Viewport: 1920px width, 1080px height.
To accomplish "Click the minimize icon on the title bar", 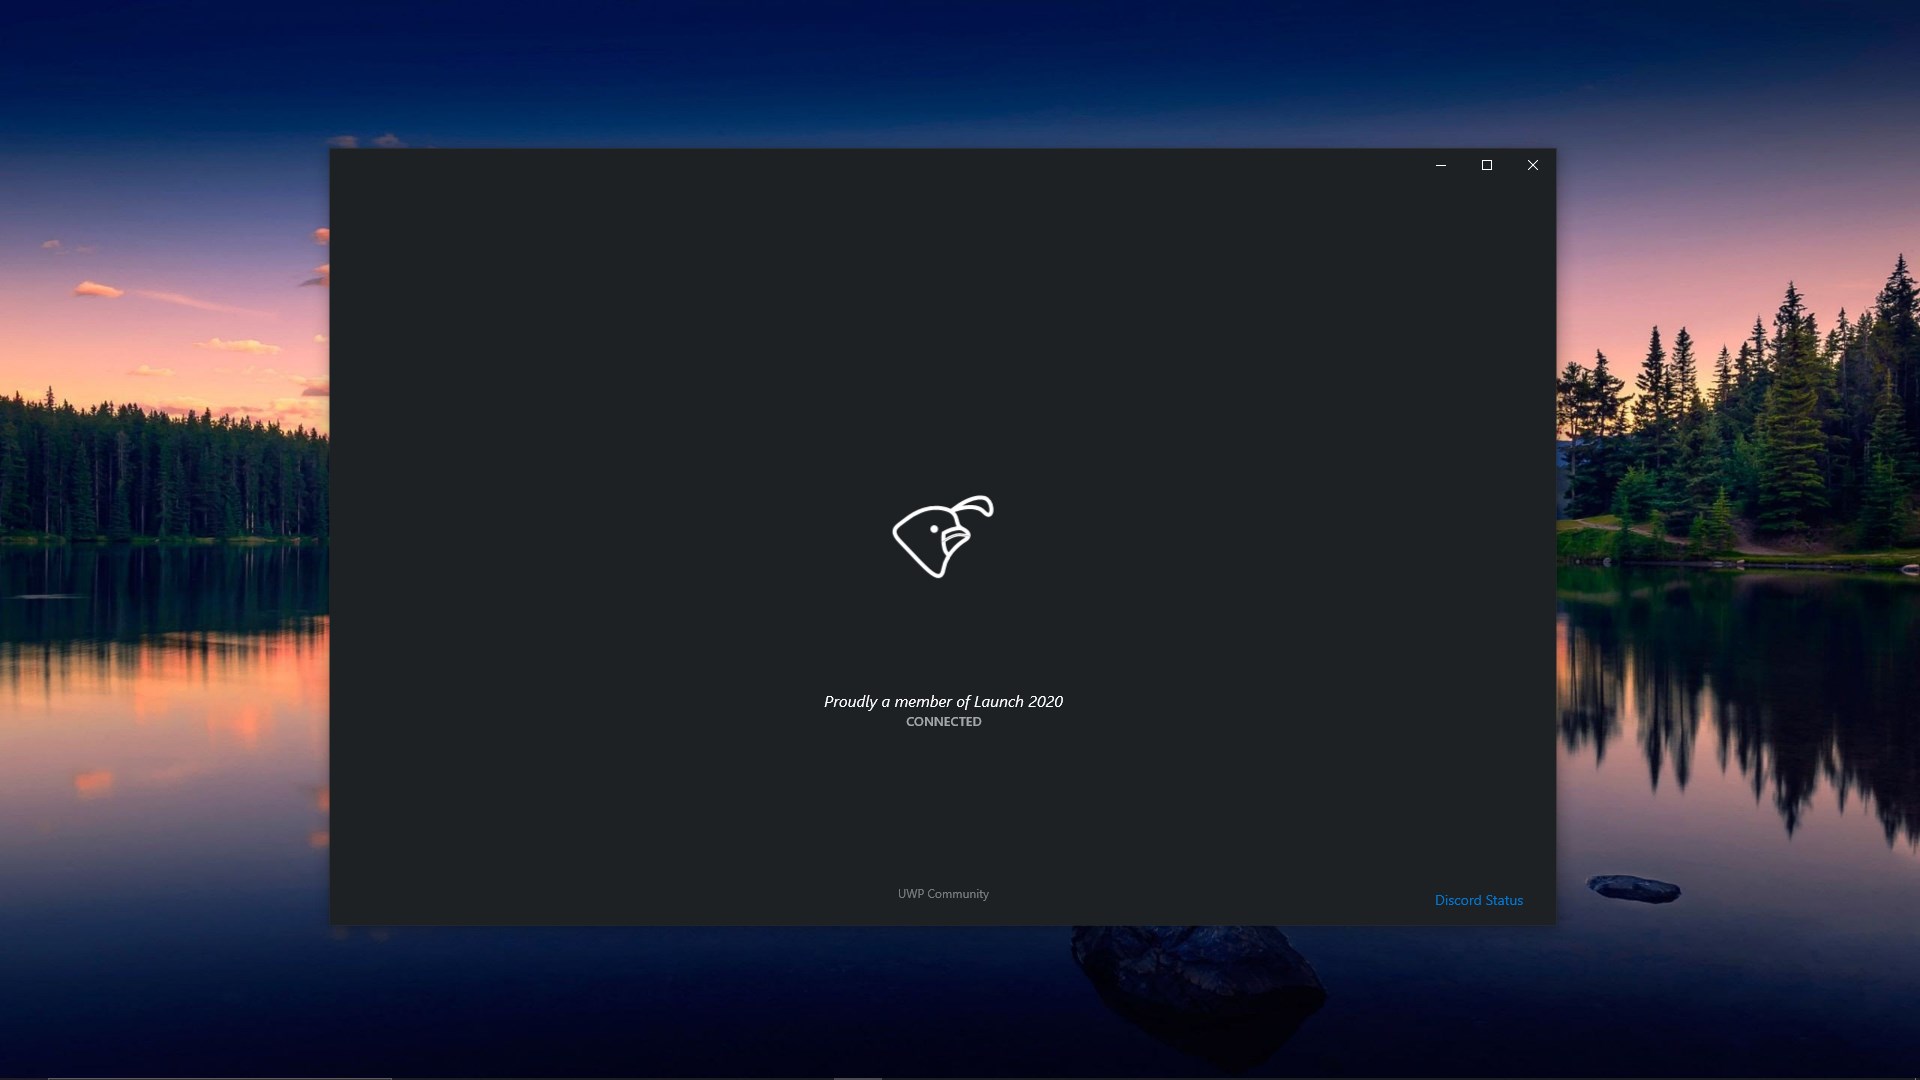I will (x=1440, y=165).
